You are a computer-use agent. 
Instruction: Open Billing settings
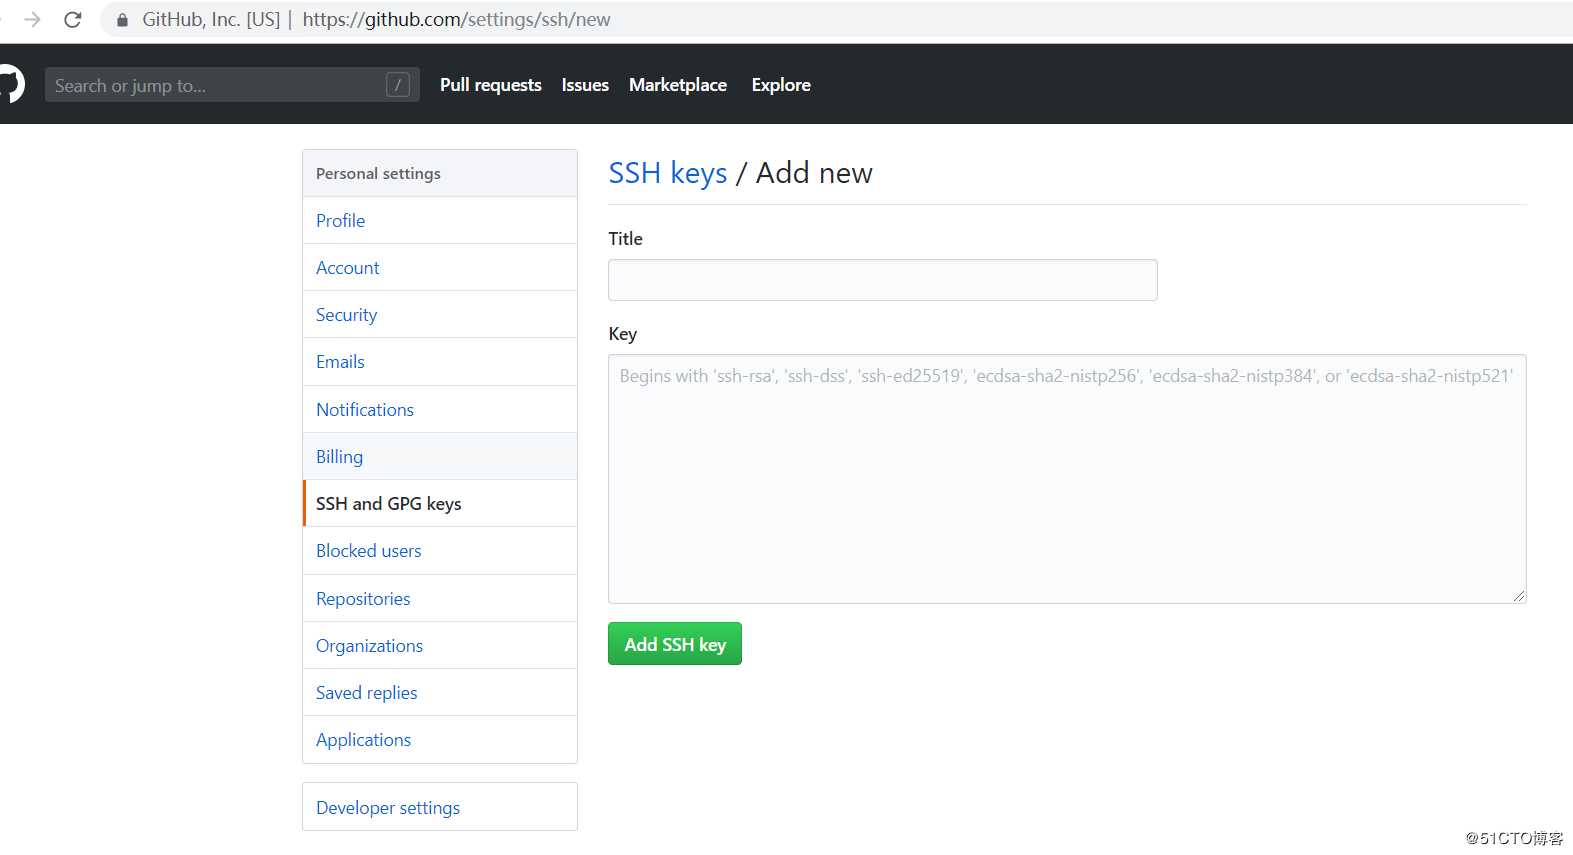pyautogui.click(x=440, y=456)
